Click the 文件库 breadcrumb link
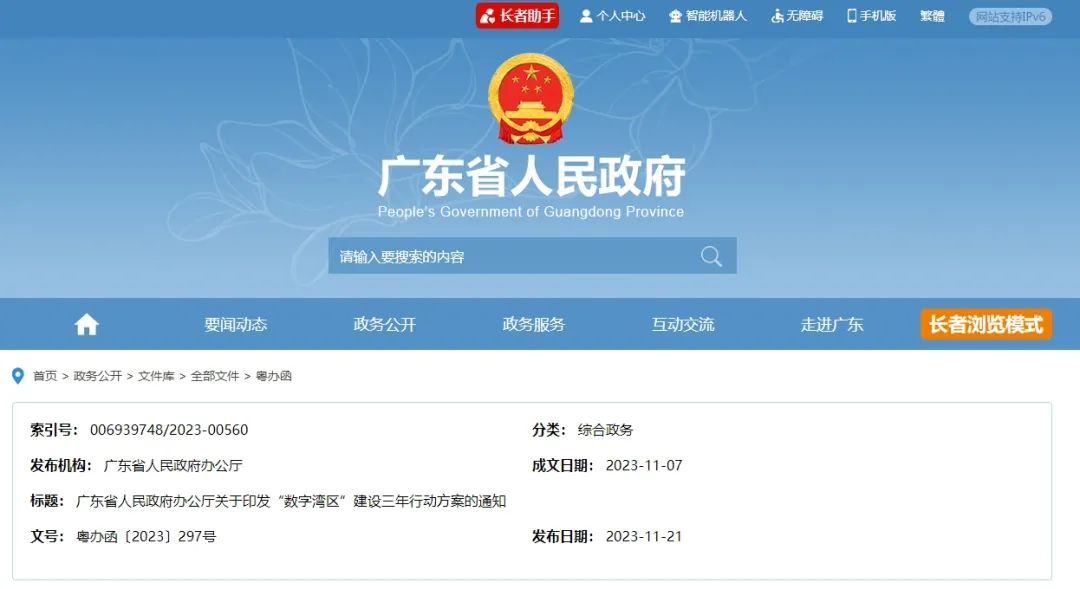 pos(156,376)
